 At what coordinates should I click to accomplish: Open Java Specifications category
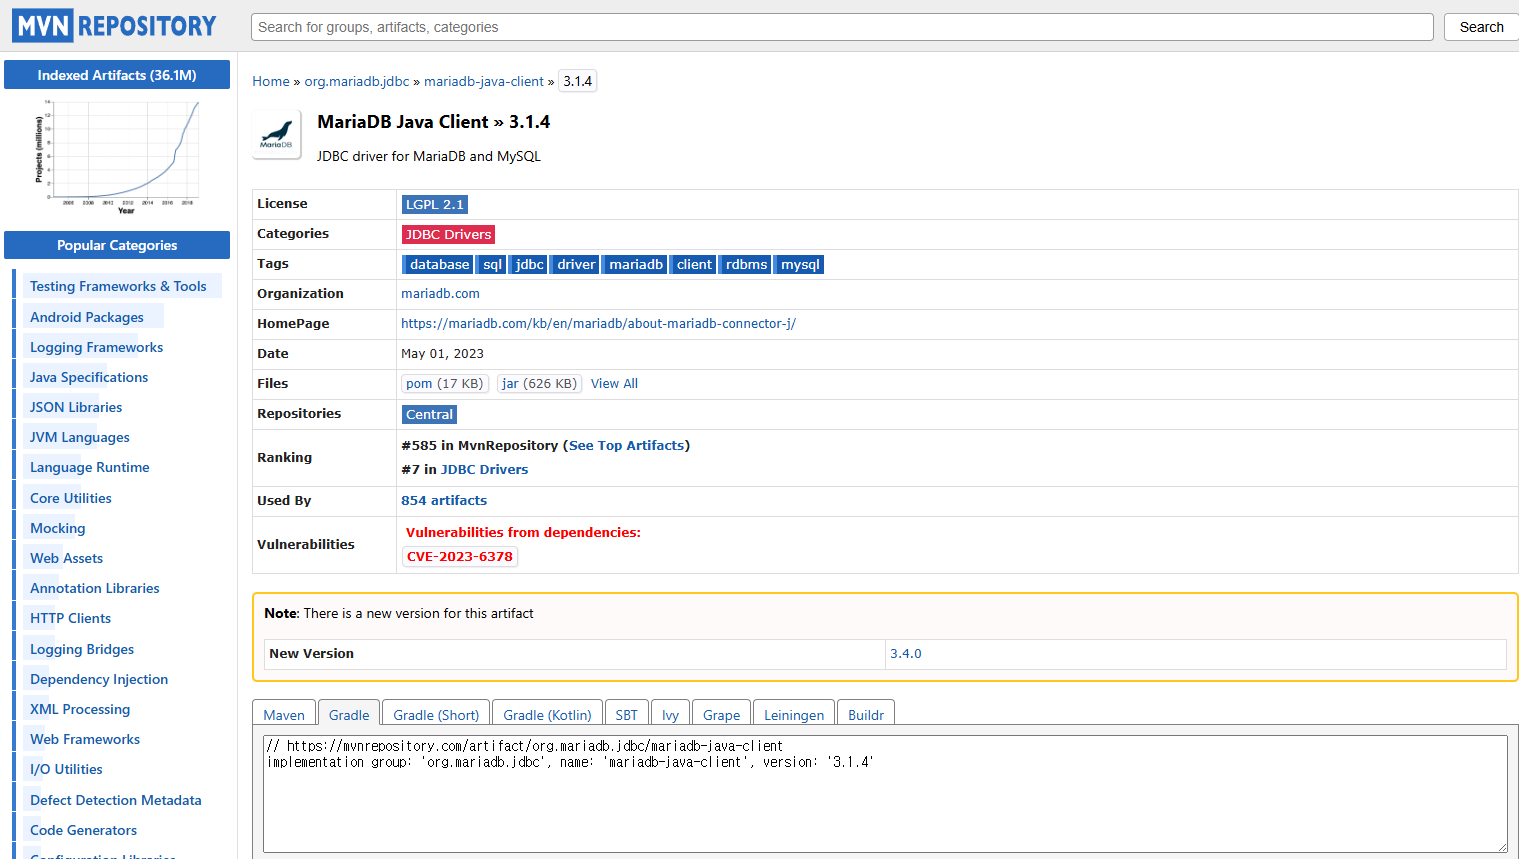pos(89,377)
